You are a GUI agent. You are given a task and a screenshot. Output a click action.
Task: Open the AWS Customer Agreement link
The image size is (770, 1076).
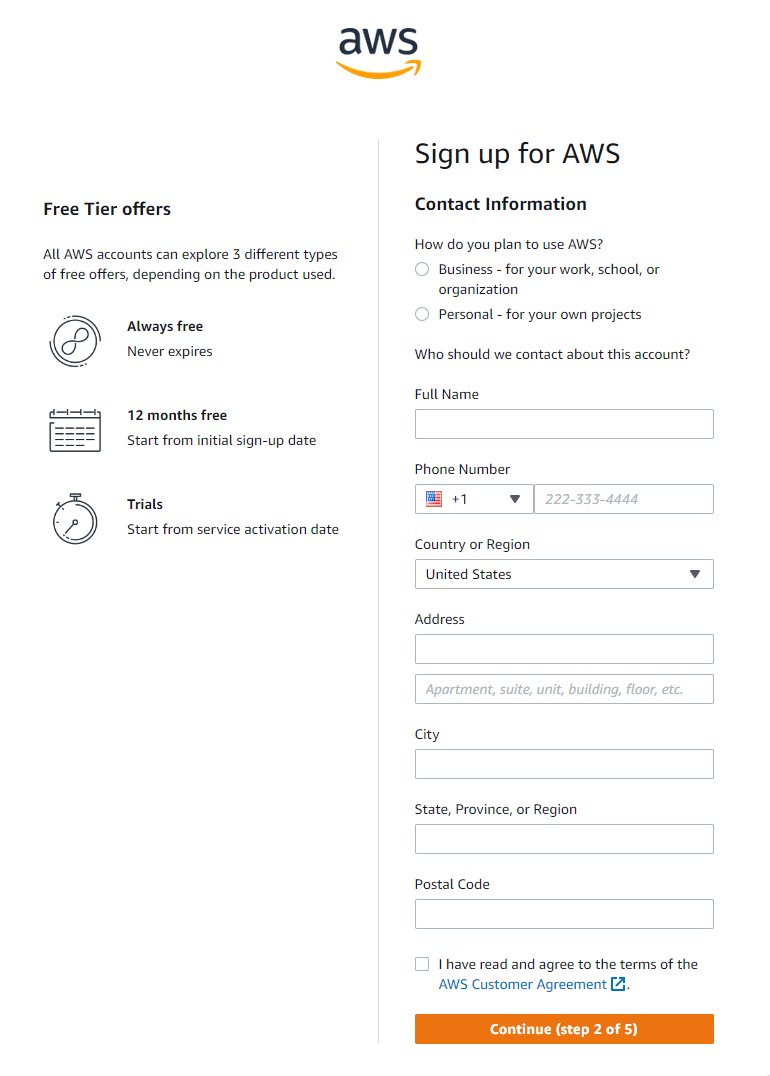[522, 984]
